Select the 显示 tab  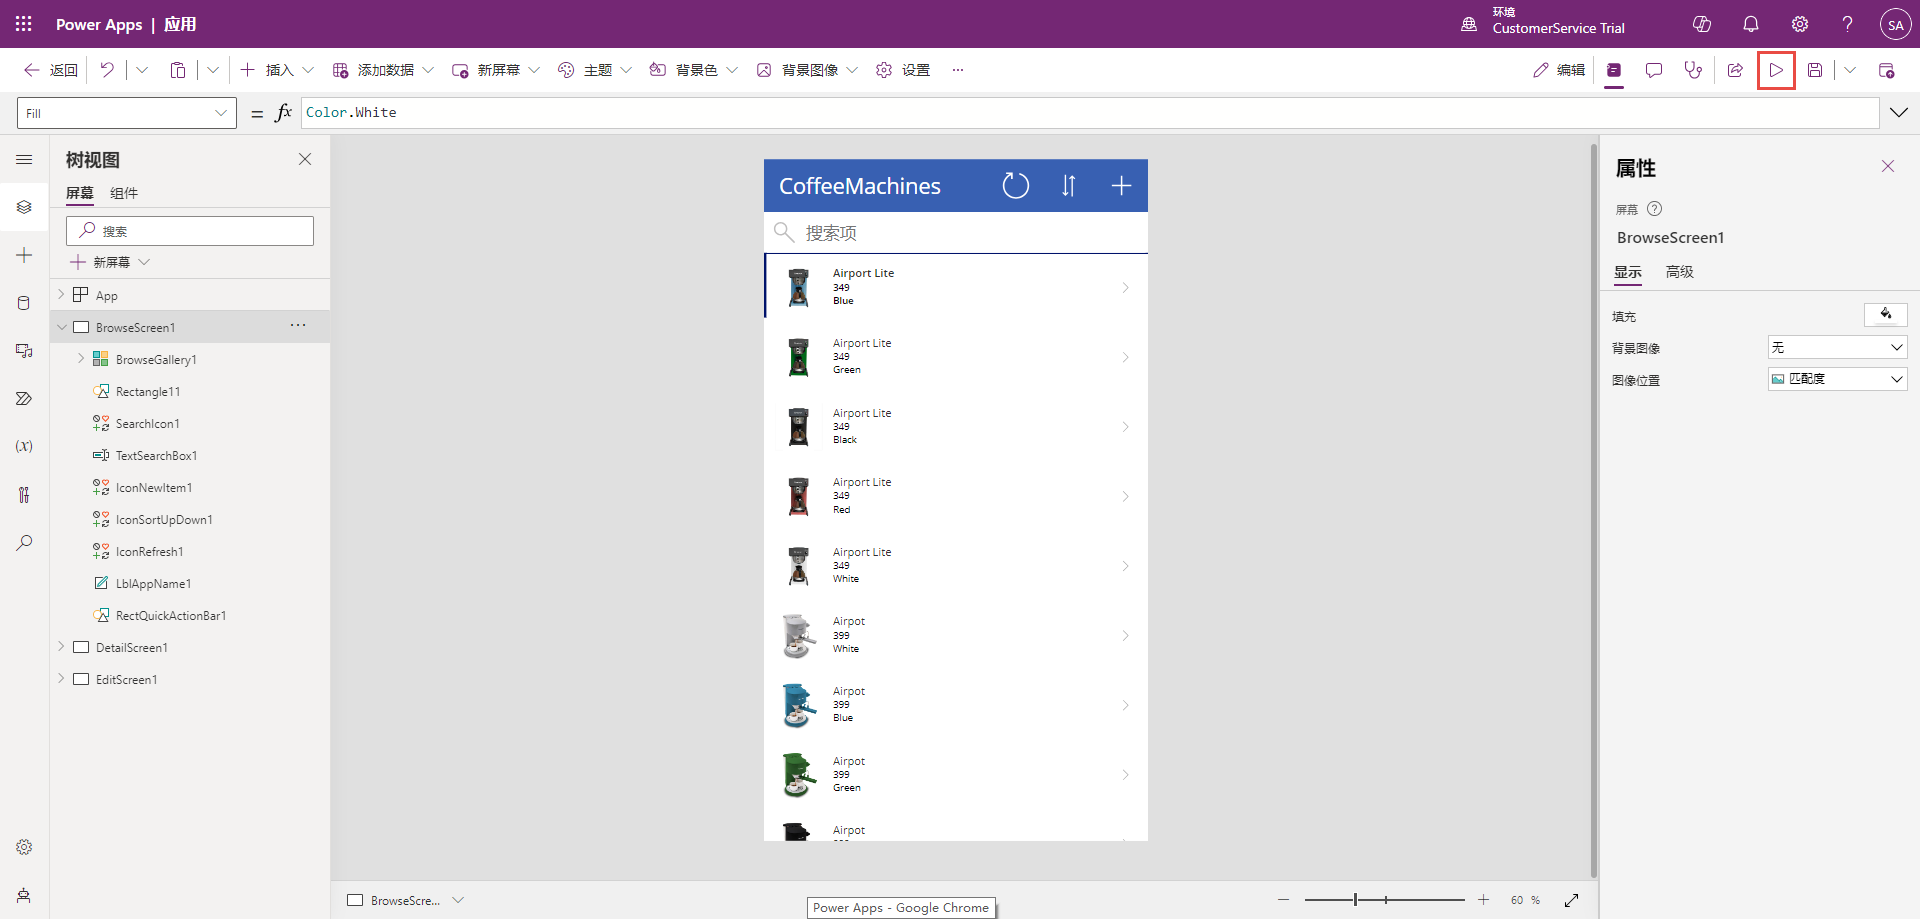(x=1628, y=272)
